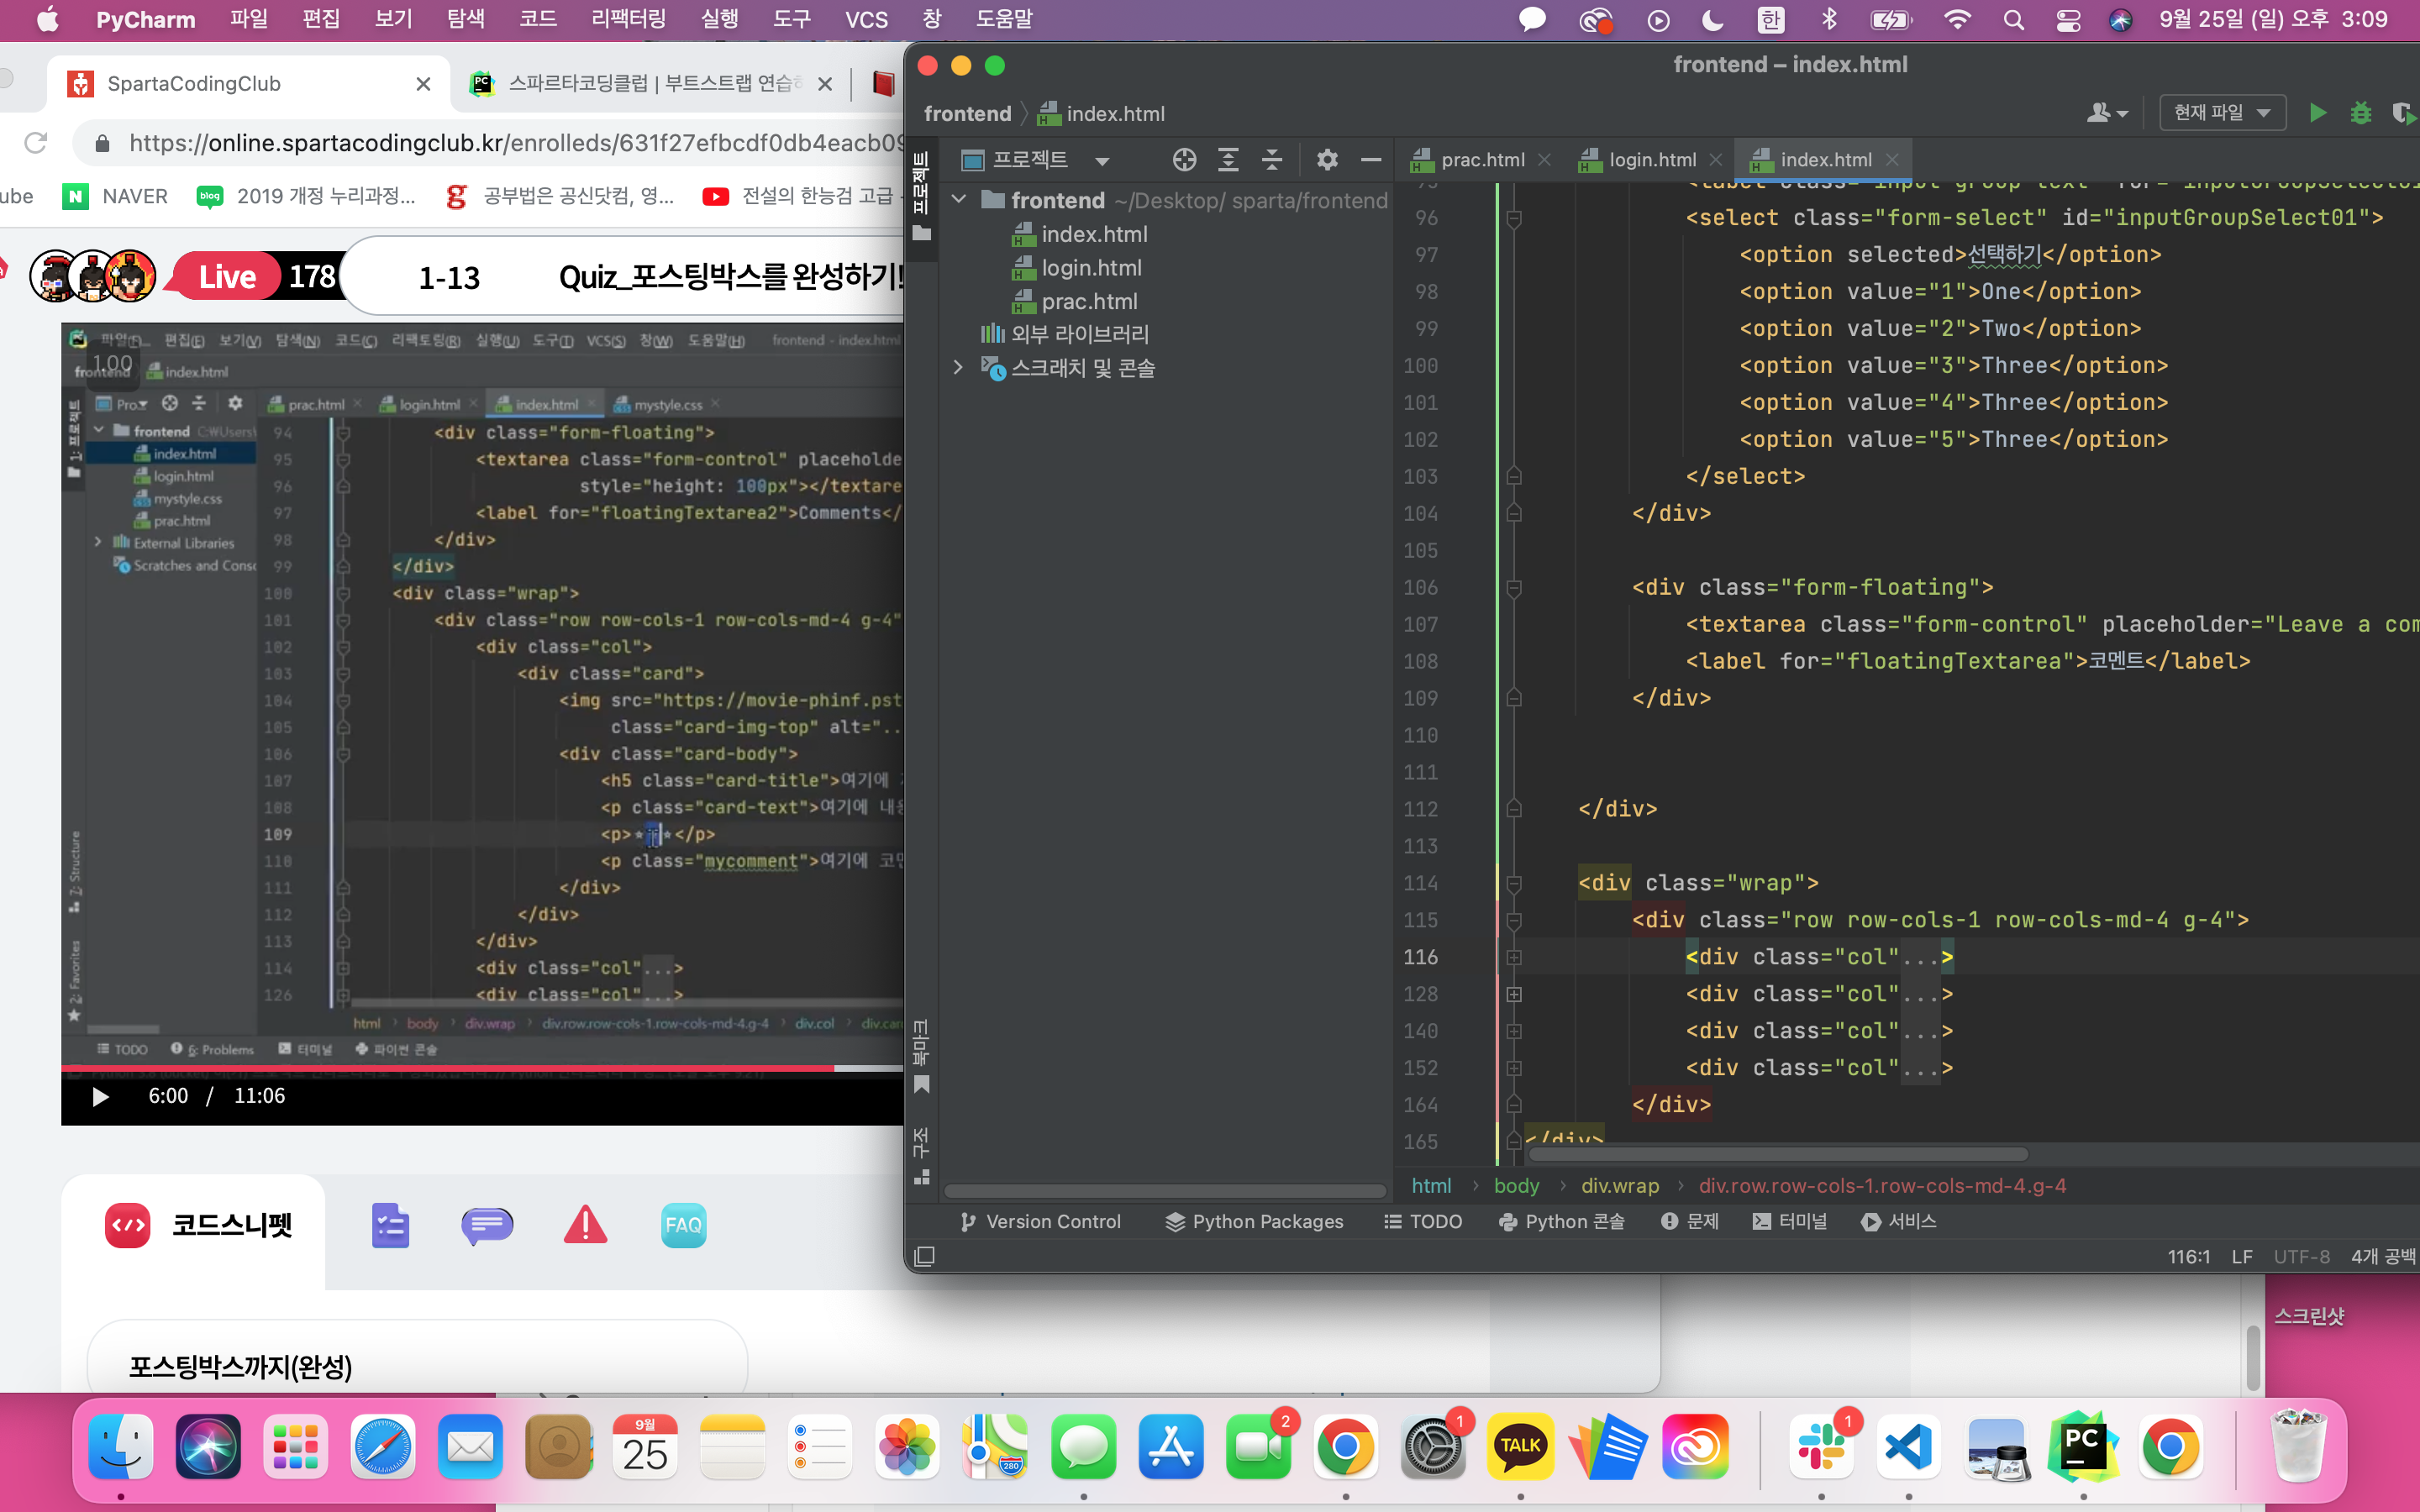Toggle code fold at line 96 select
This screenshot has height=1512, width=2420.
1514,218
